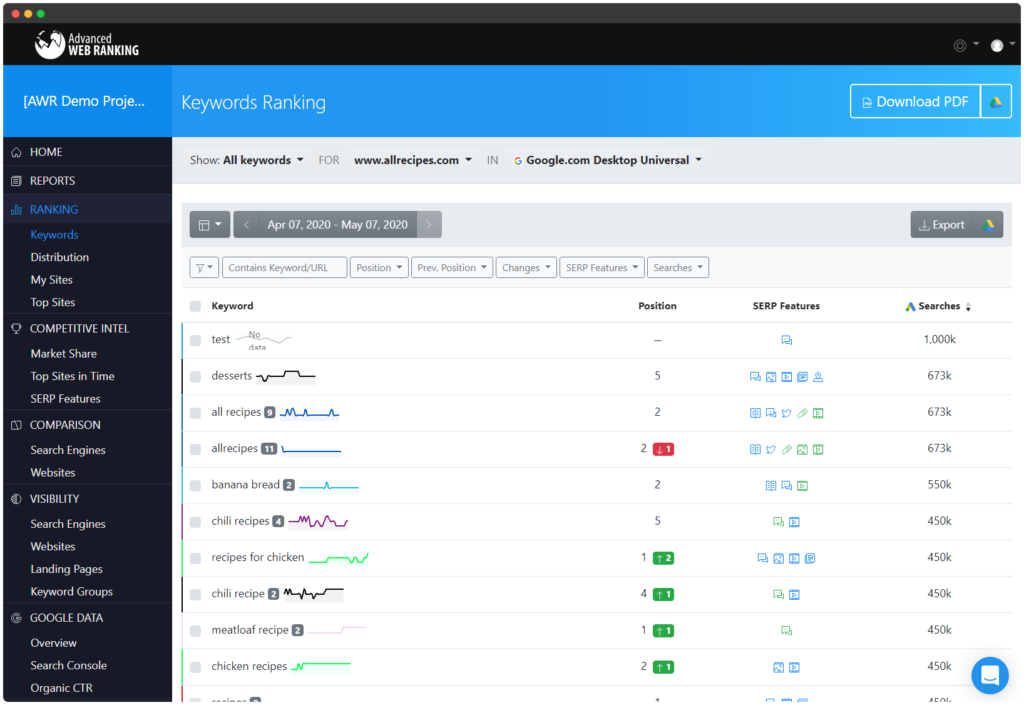Viewport: 1024px width, 705px height.
Task: Click Twitter icon in all recipes row
Action: 786,413
